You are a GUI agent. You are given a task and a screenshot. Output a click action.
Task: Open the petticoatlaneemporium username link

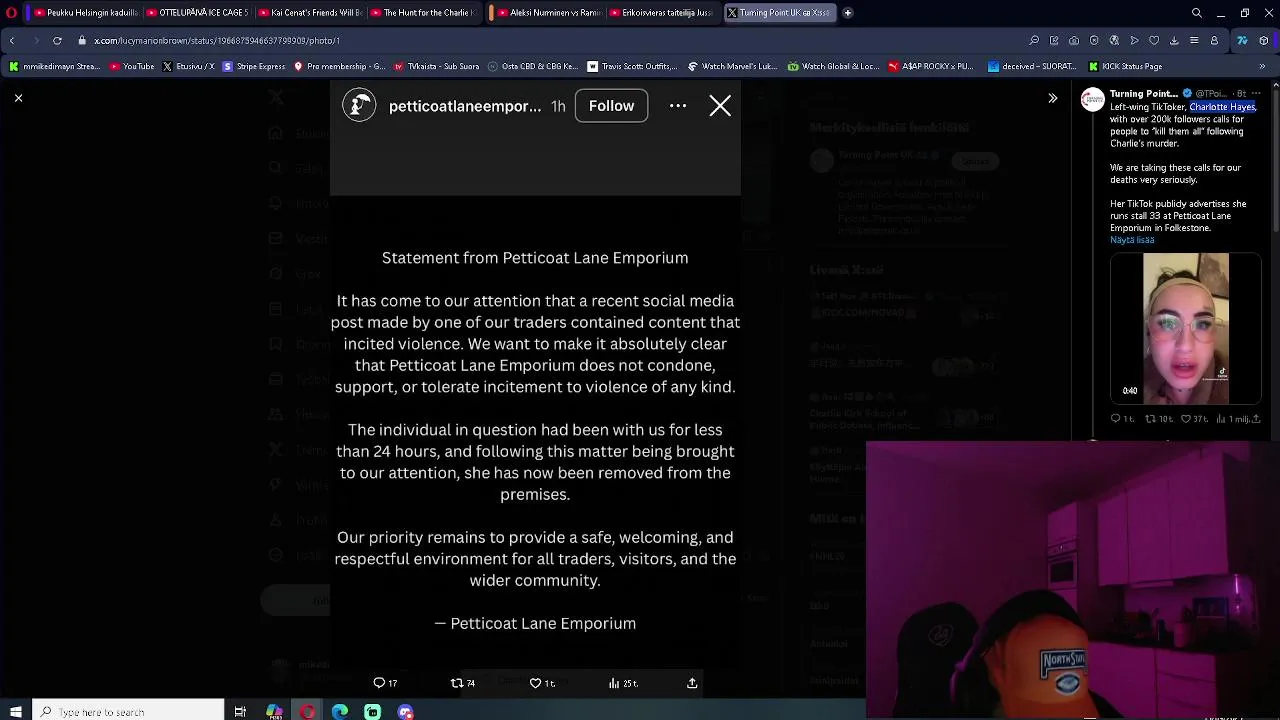[x=465, y=106]
